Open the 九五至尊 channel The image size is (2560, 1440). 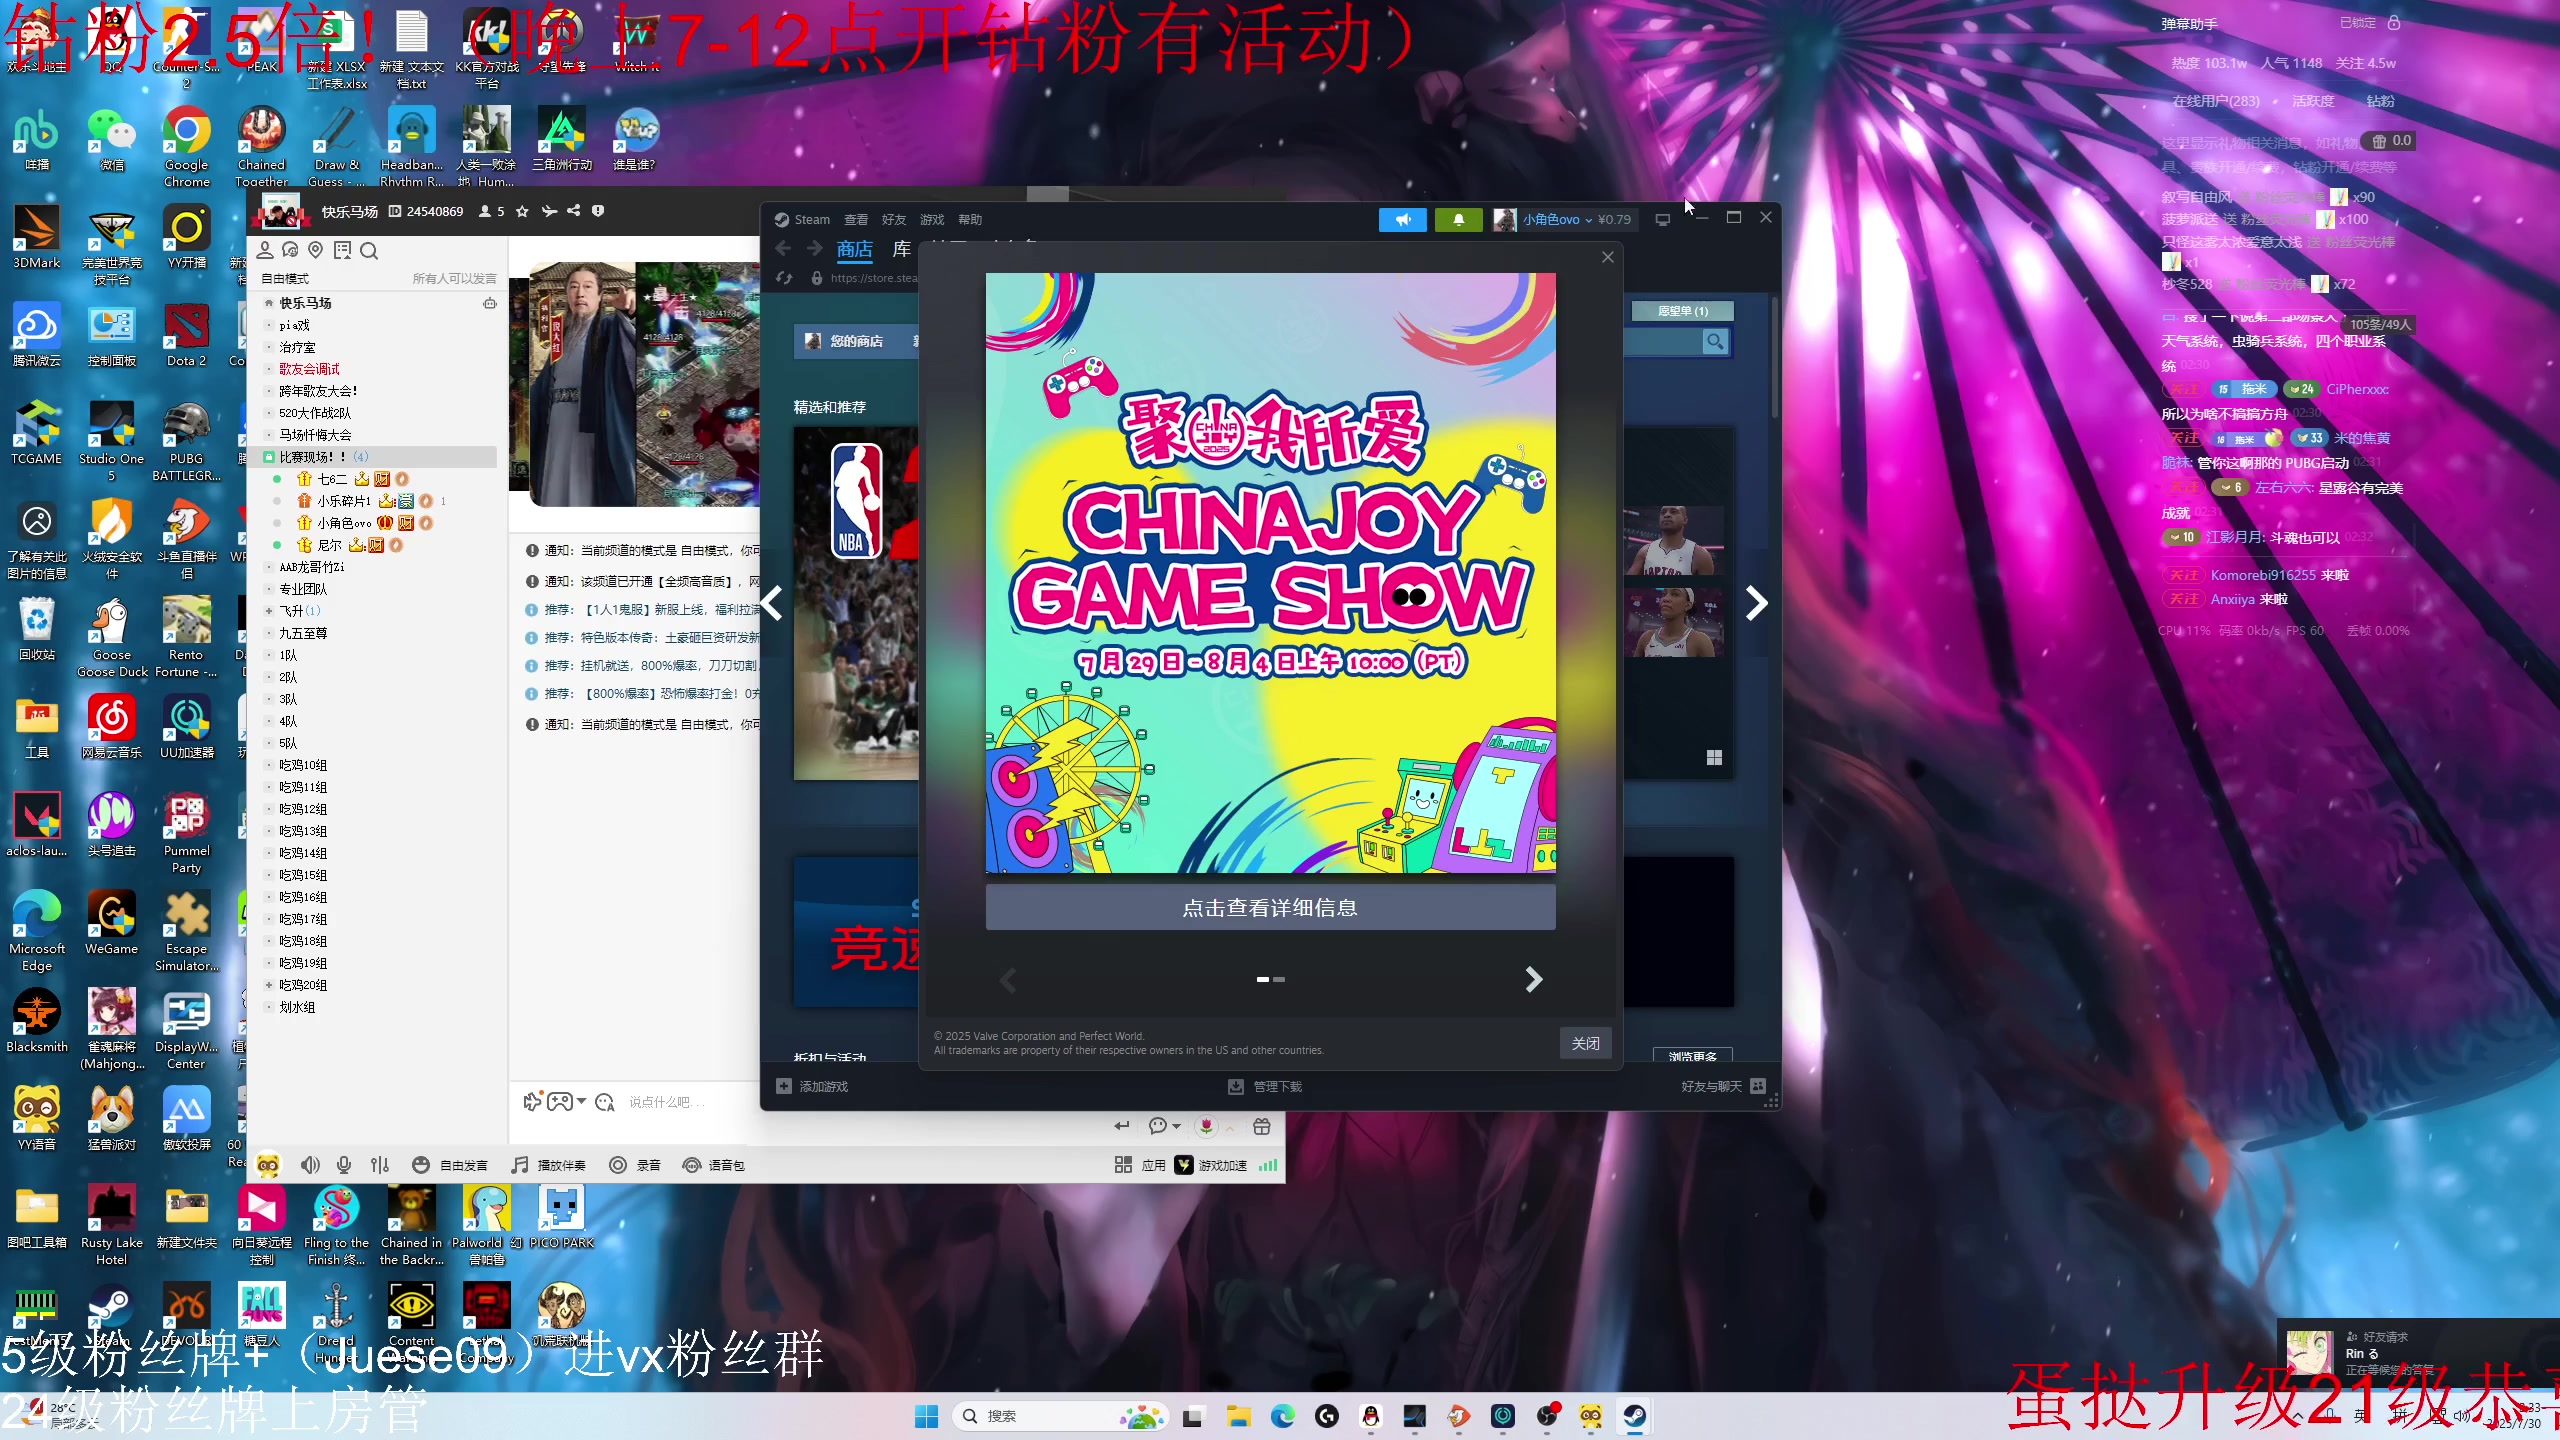303,633
